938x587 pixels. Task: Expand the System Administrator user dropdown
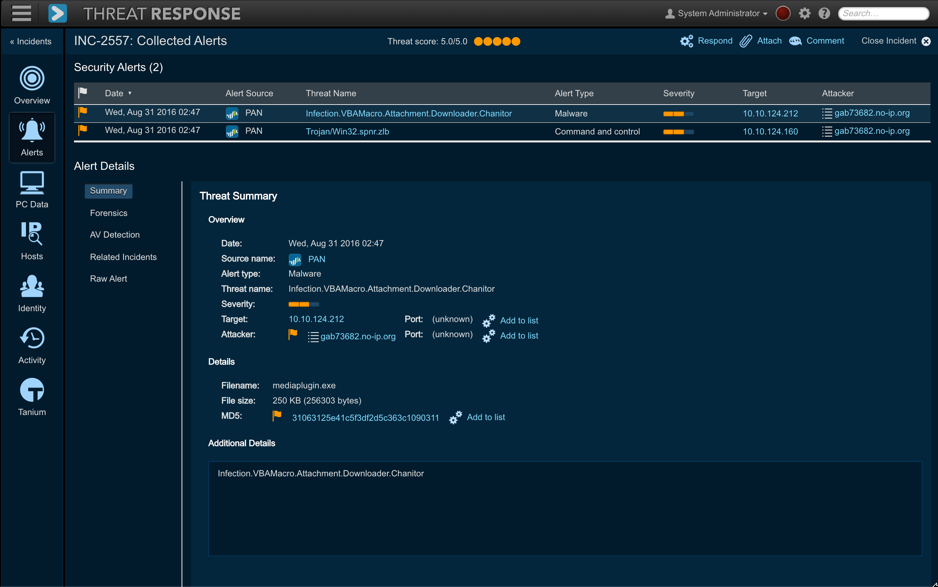717,14
